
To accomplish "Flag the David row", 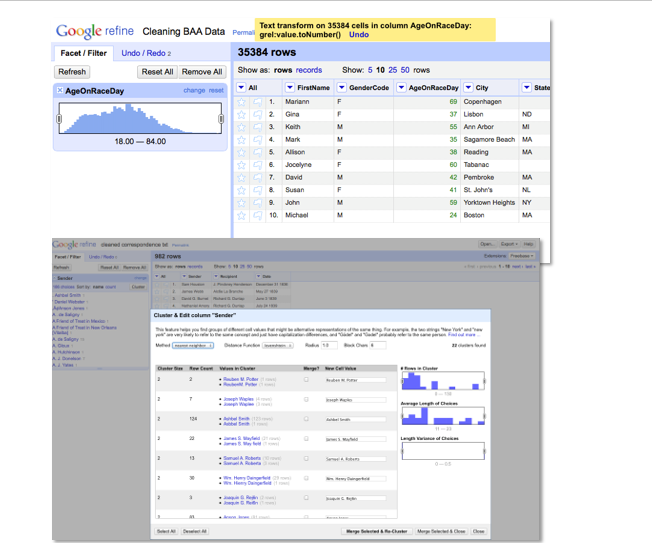I will (x=258, y=178).
